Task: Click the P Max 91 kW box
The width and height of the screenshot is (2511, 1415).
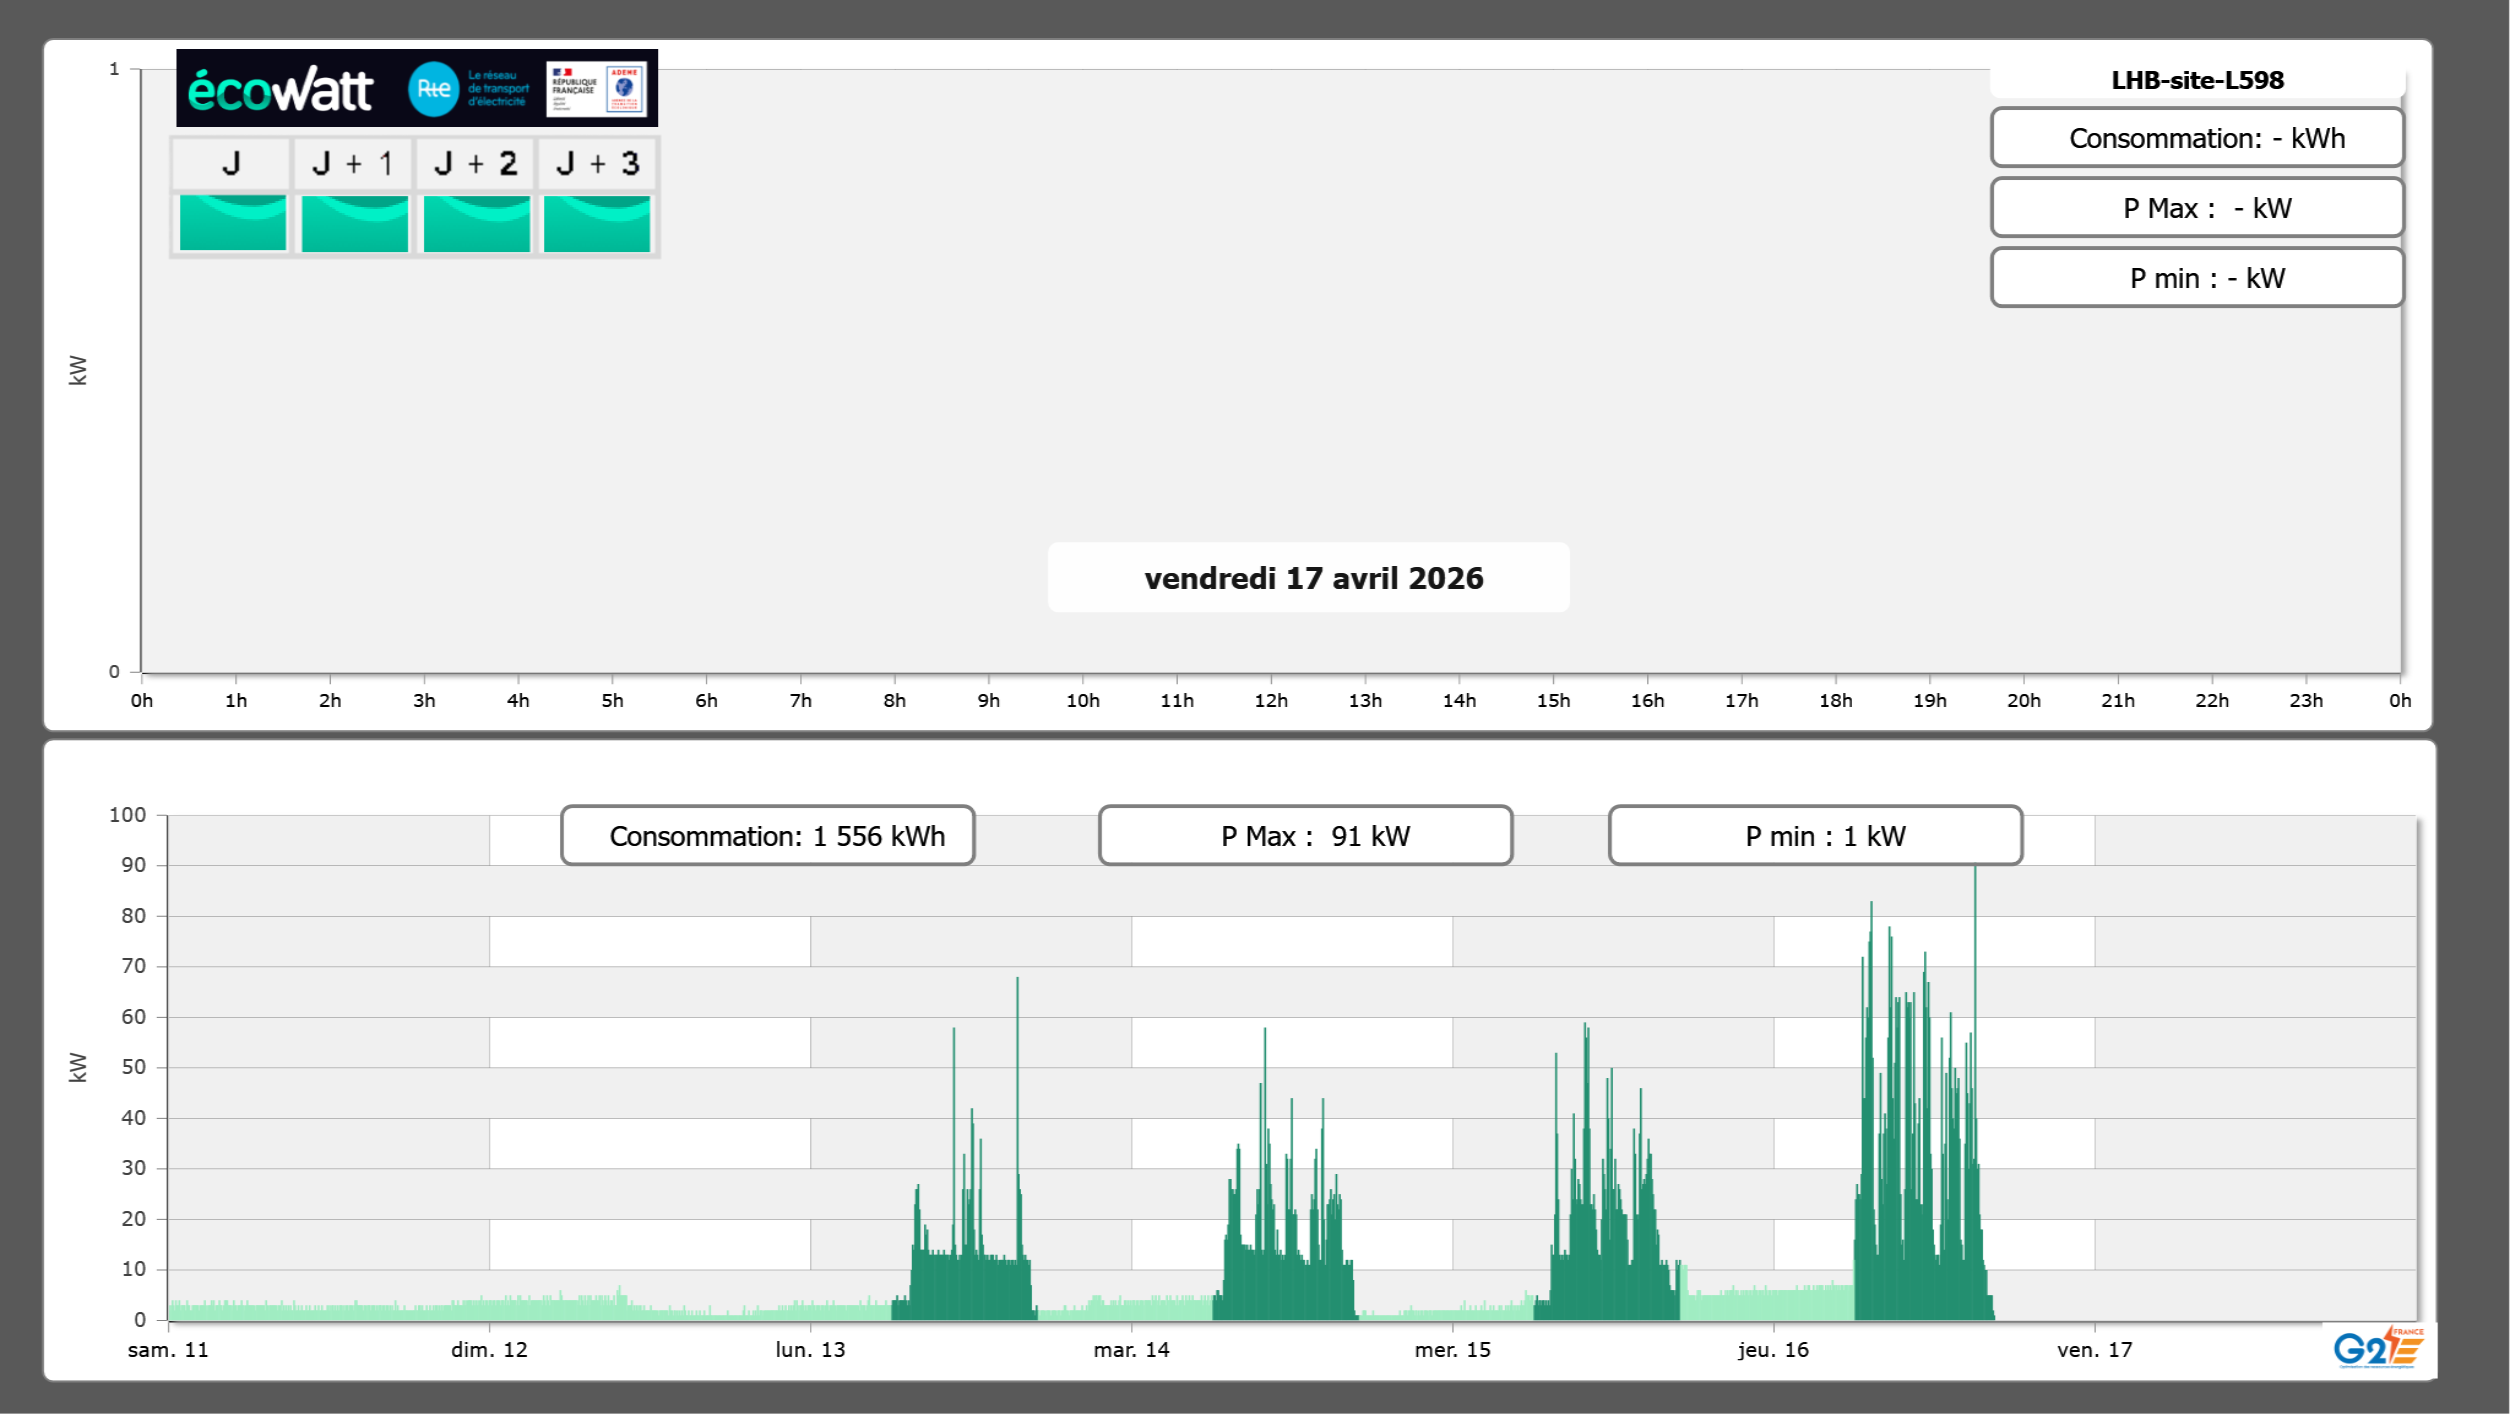Action: 1305,836
